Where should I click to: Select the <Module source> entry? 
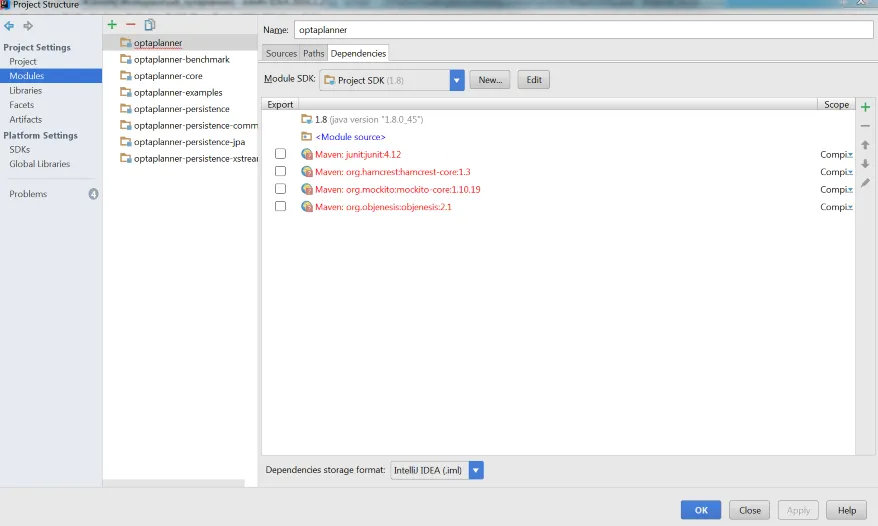pos(351,137)
